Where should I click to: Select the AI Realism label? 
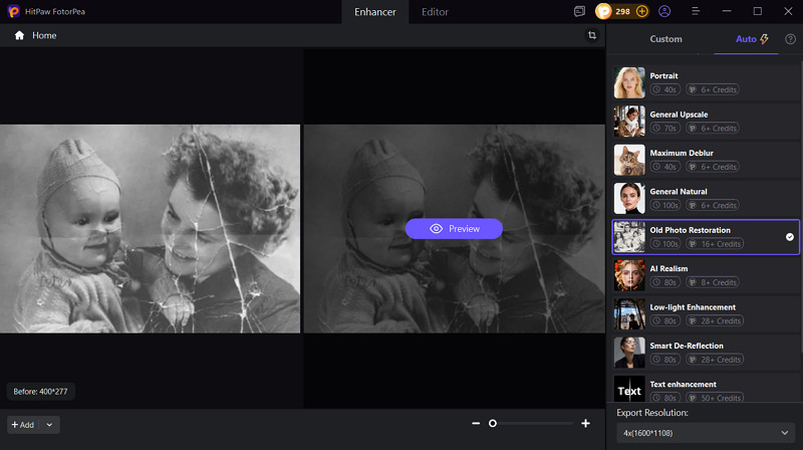click(x=668, y=268)
